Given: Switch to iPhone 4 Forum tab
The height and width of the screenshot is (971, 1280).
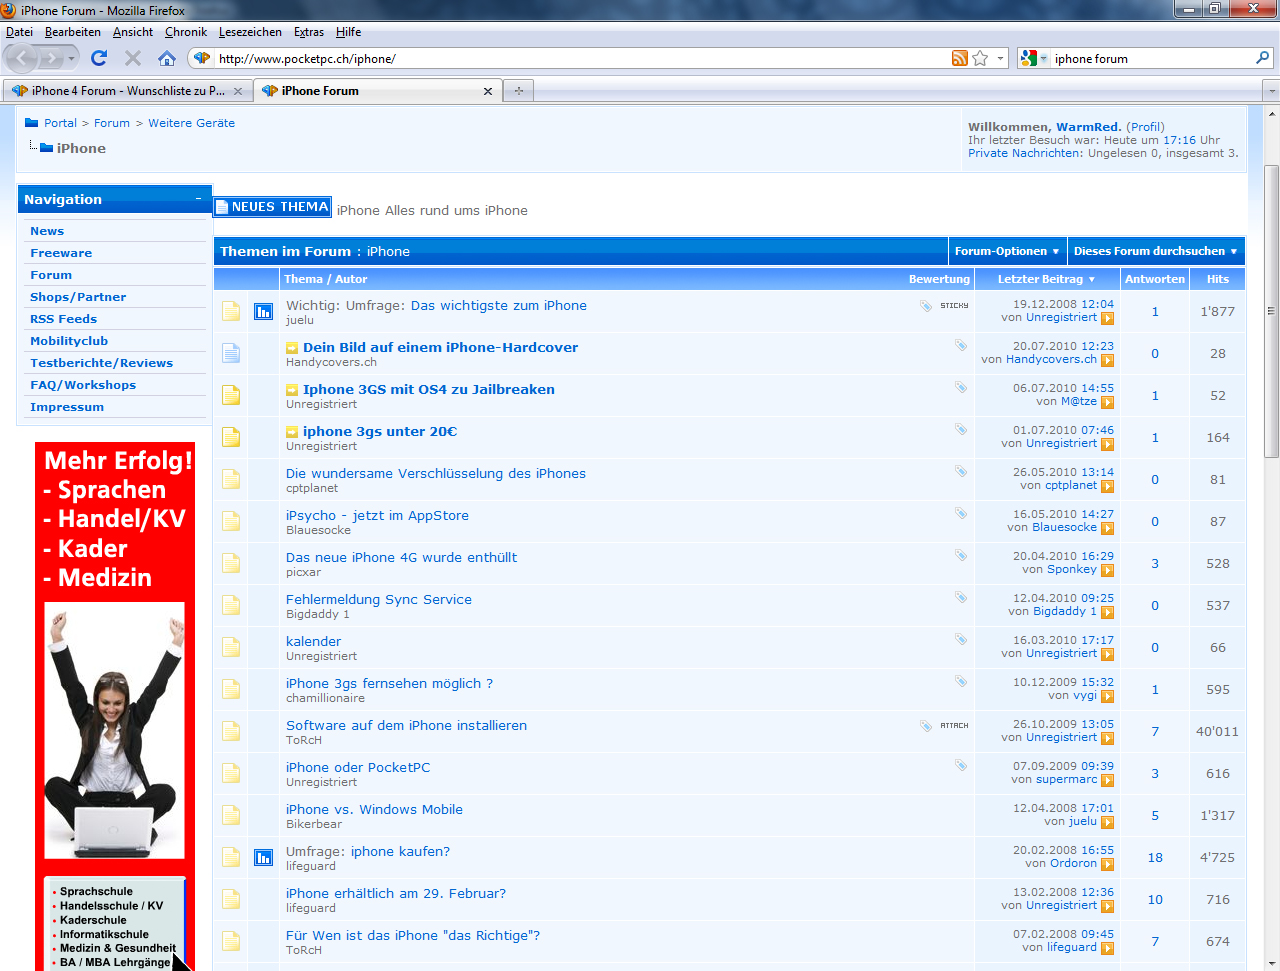Looking at the screenshot, I should (127, 91).
